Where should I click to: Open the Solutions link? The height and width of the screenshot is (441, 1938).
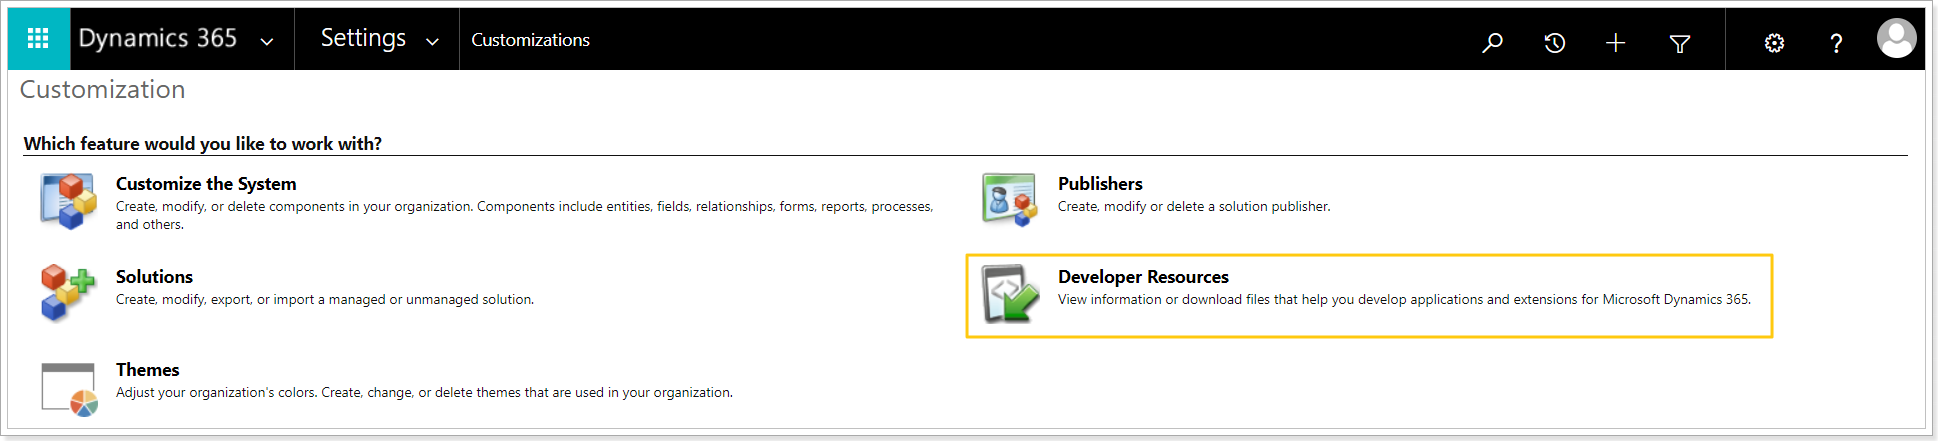point(154,277)
